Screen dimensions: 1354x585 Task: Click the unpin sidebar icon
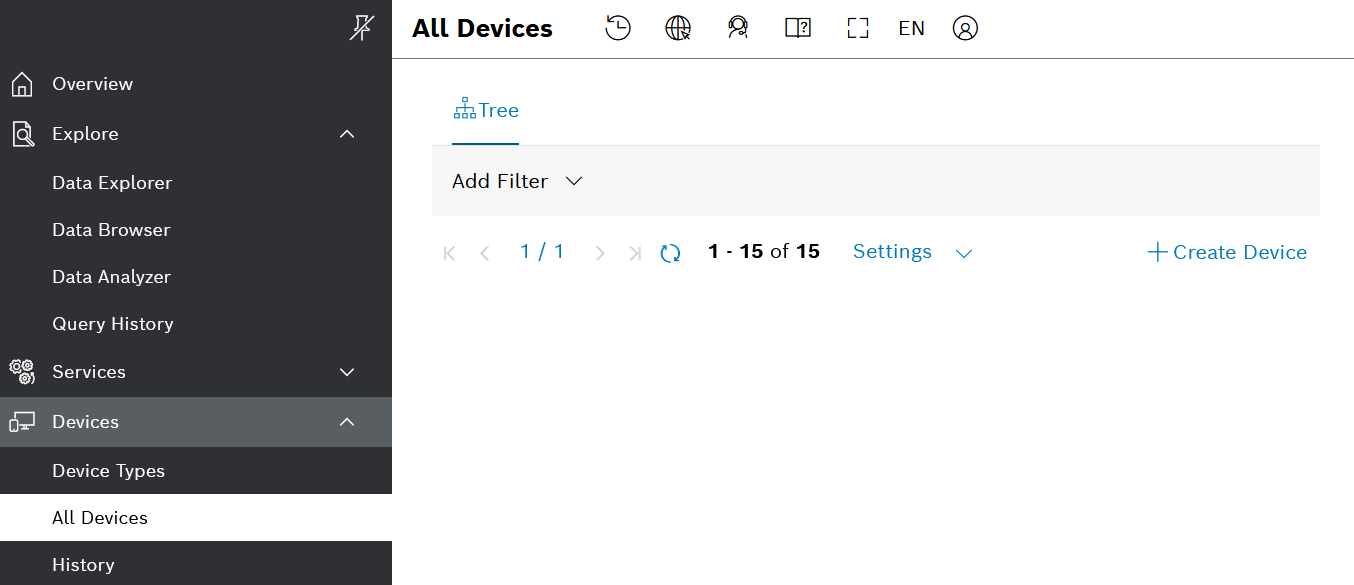pos(361,28)
